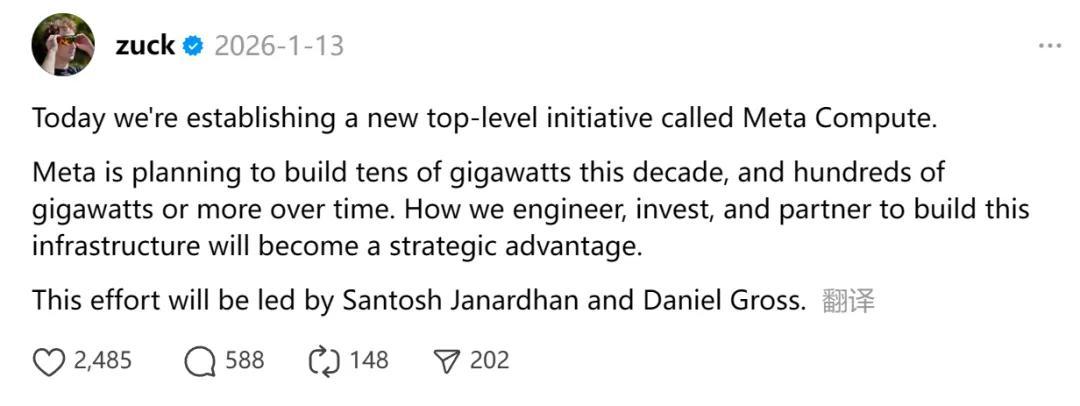The height and width of the screenshot is (406, 1080).
Task: Like the post with the heart icon
Action: click(49, 361)
